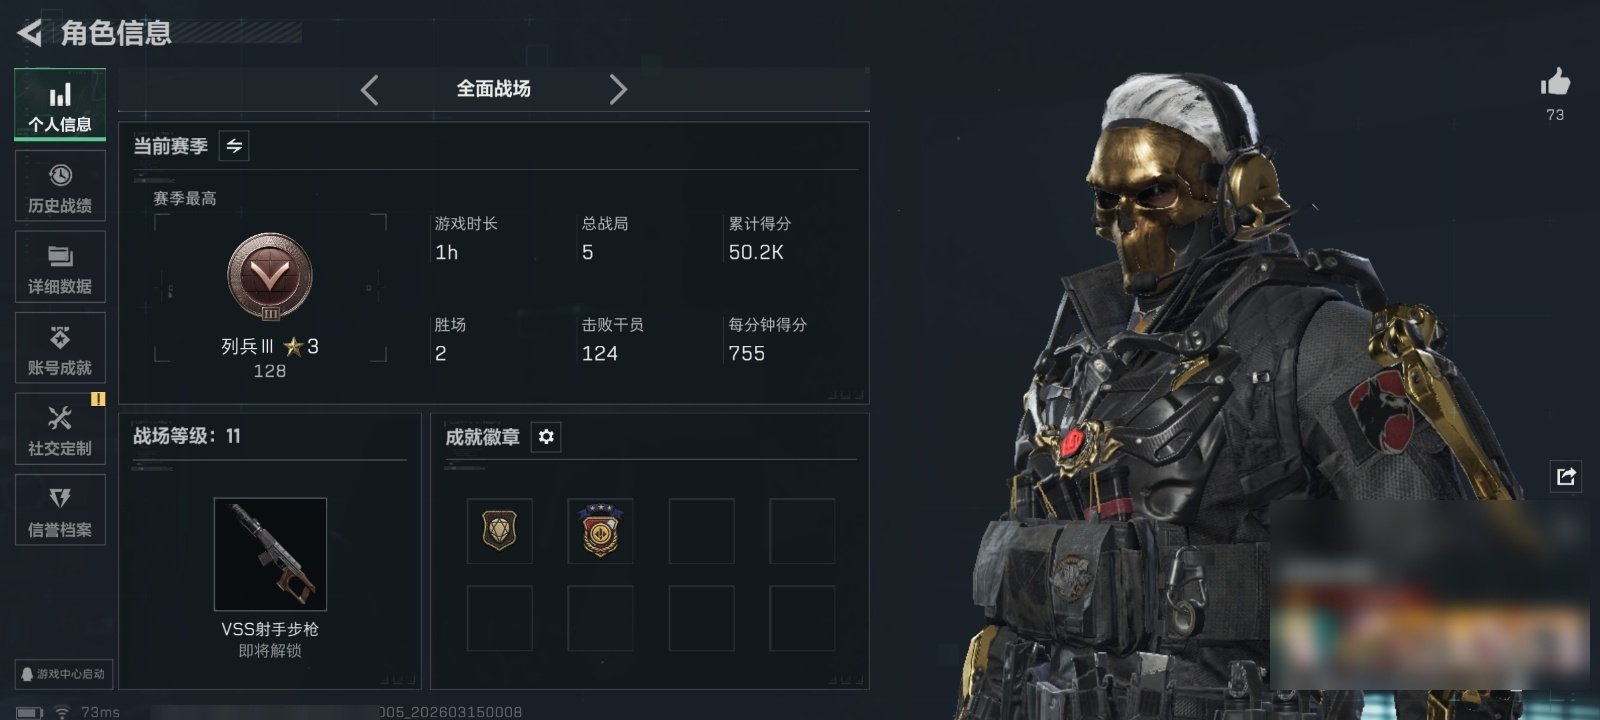Open the 个人信息 sidebar tab
1600x720 pixels.
tap(60, 105)
